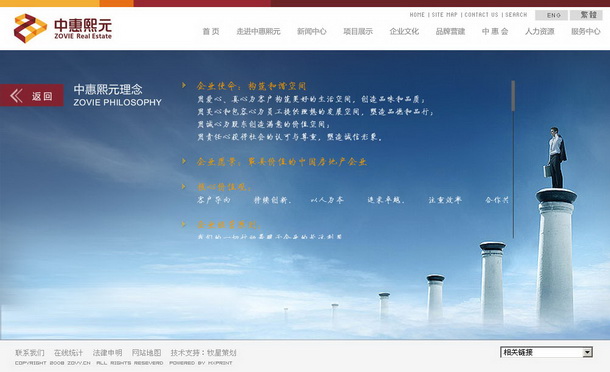Click the 技术支持 footer link
The width and height of the screenshot is (610, 372).
[203, 353]
